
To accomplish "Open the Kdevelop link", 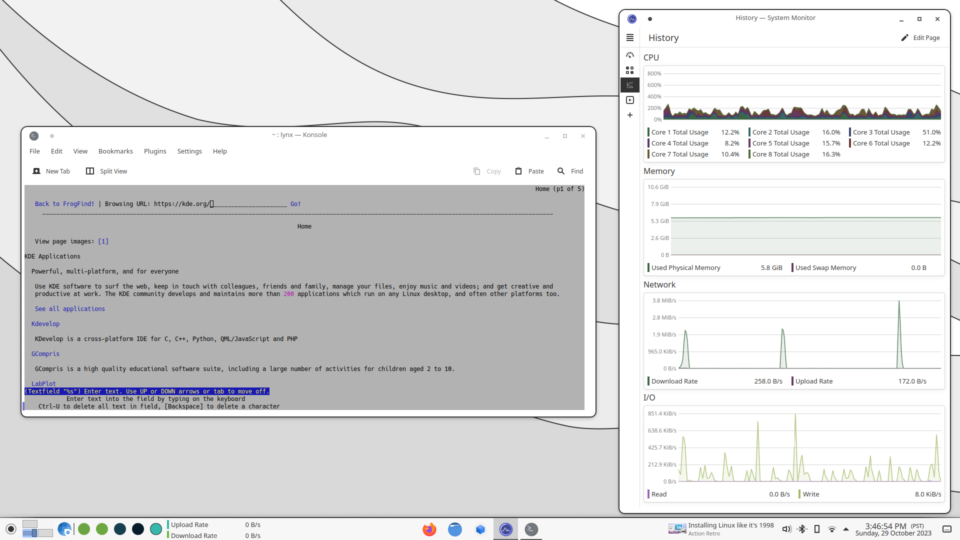I will tap(46, 324).
